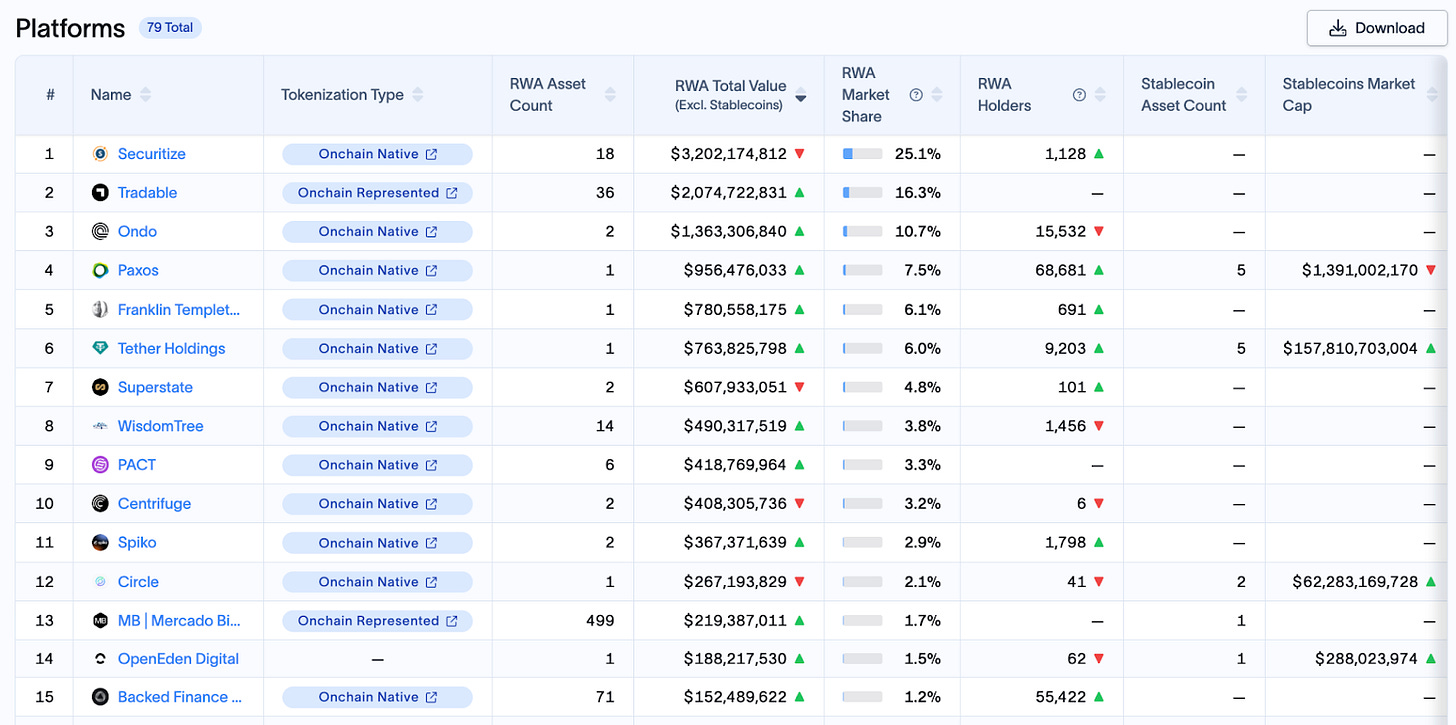This screenshot has width=1456, height=725.
Task: Click the external link icon in Backed Finance's Onchain Native tag
Action: point(431,698)
